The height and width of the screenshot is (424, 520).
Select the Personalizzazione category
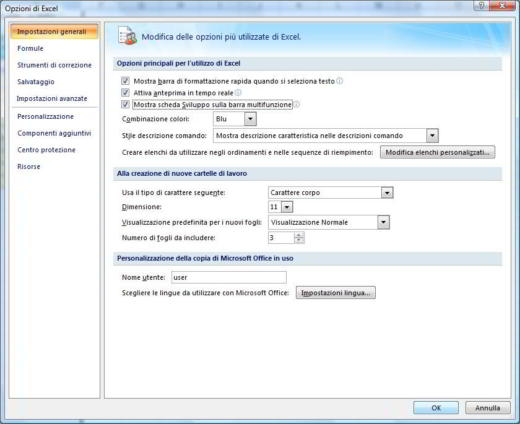tap(45, 116)
